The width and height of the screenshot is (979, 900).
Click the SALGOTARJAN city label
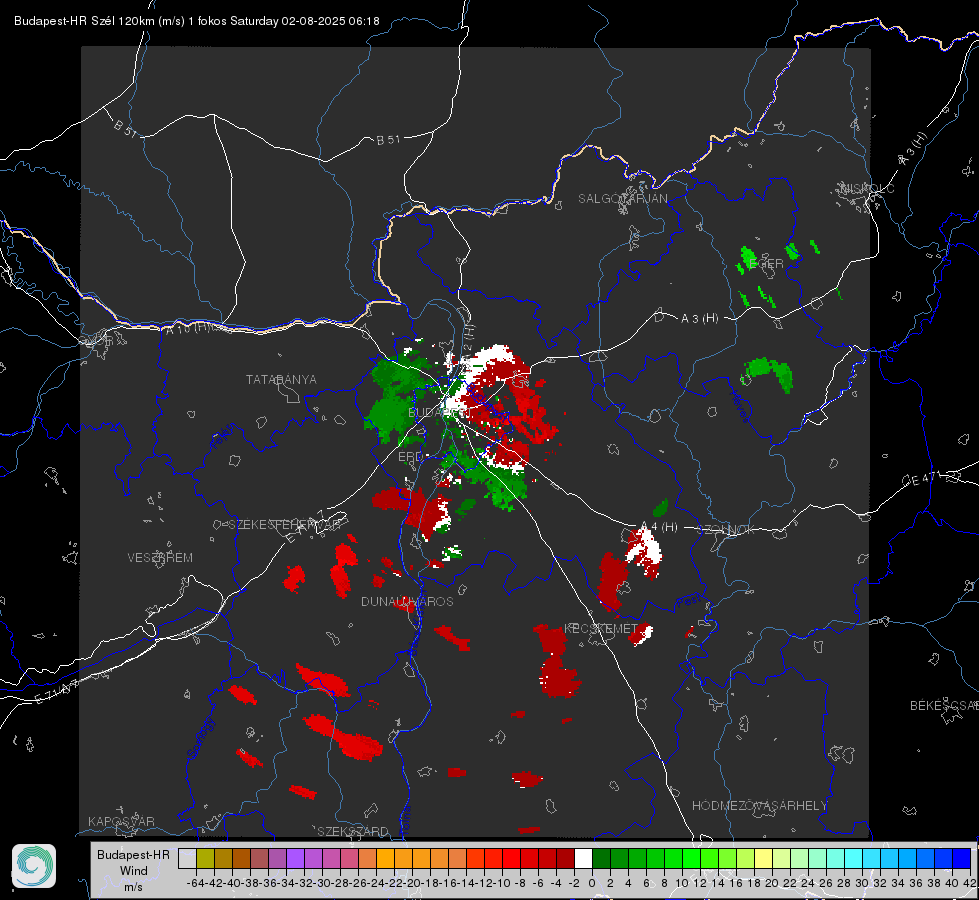click(x=622, y=199)
